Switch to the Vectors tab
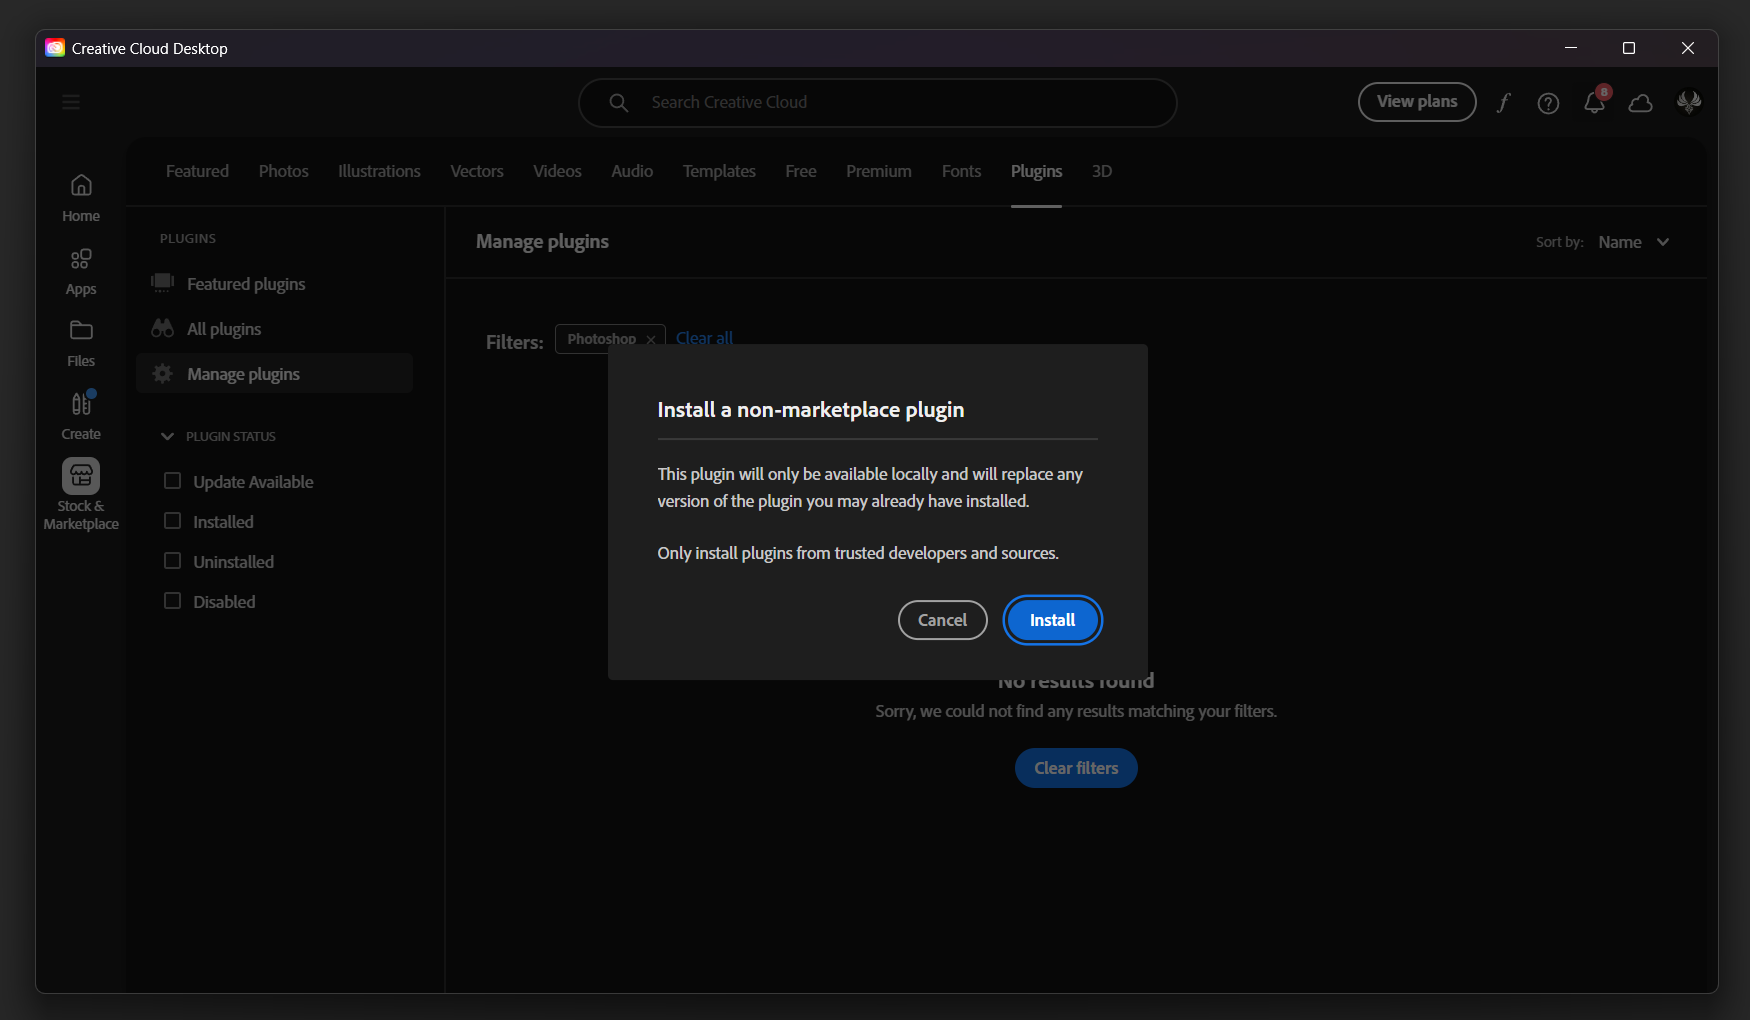 coord(477,171)
